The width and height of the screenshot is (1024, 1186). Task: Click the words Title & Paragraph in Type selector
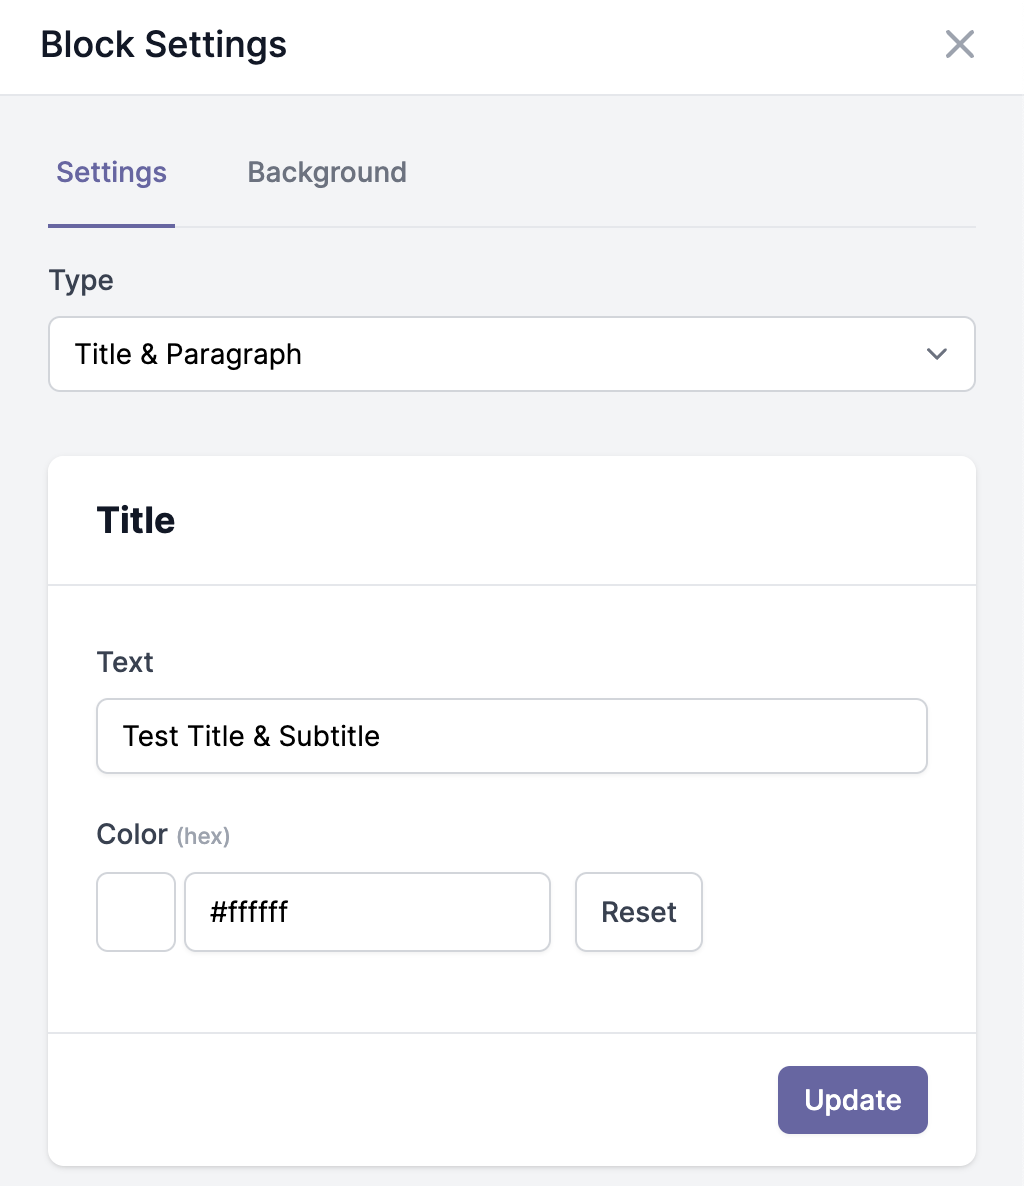pyautogui.click(x=188, y=355)
